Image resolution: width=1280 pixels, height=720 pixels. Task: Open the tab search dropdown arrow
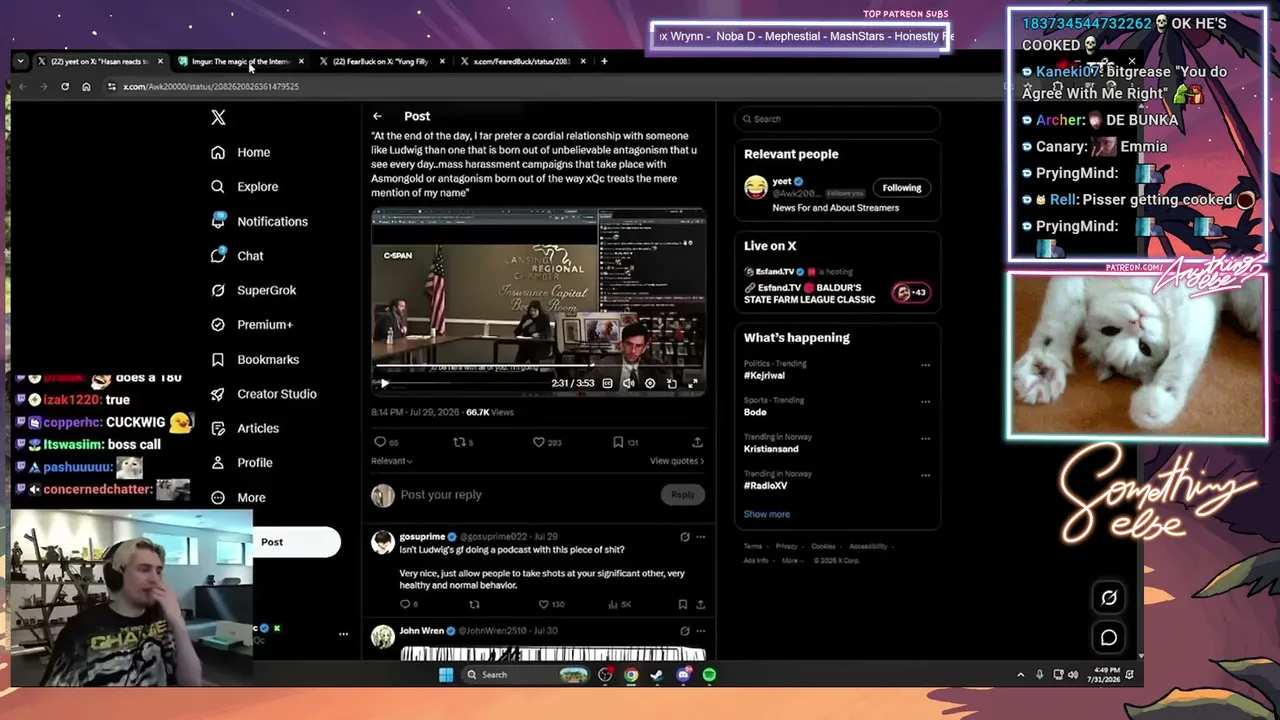point(20,61)
